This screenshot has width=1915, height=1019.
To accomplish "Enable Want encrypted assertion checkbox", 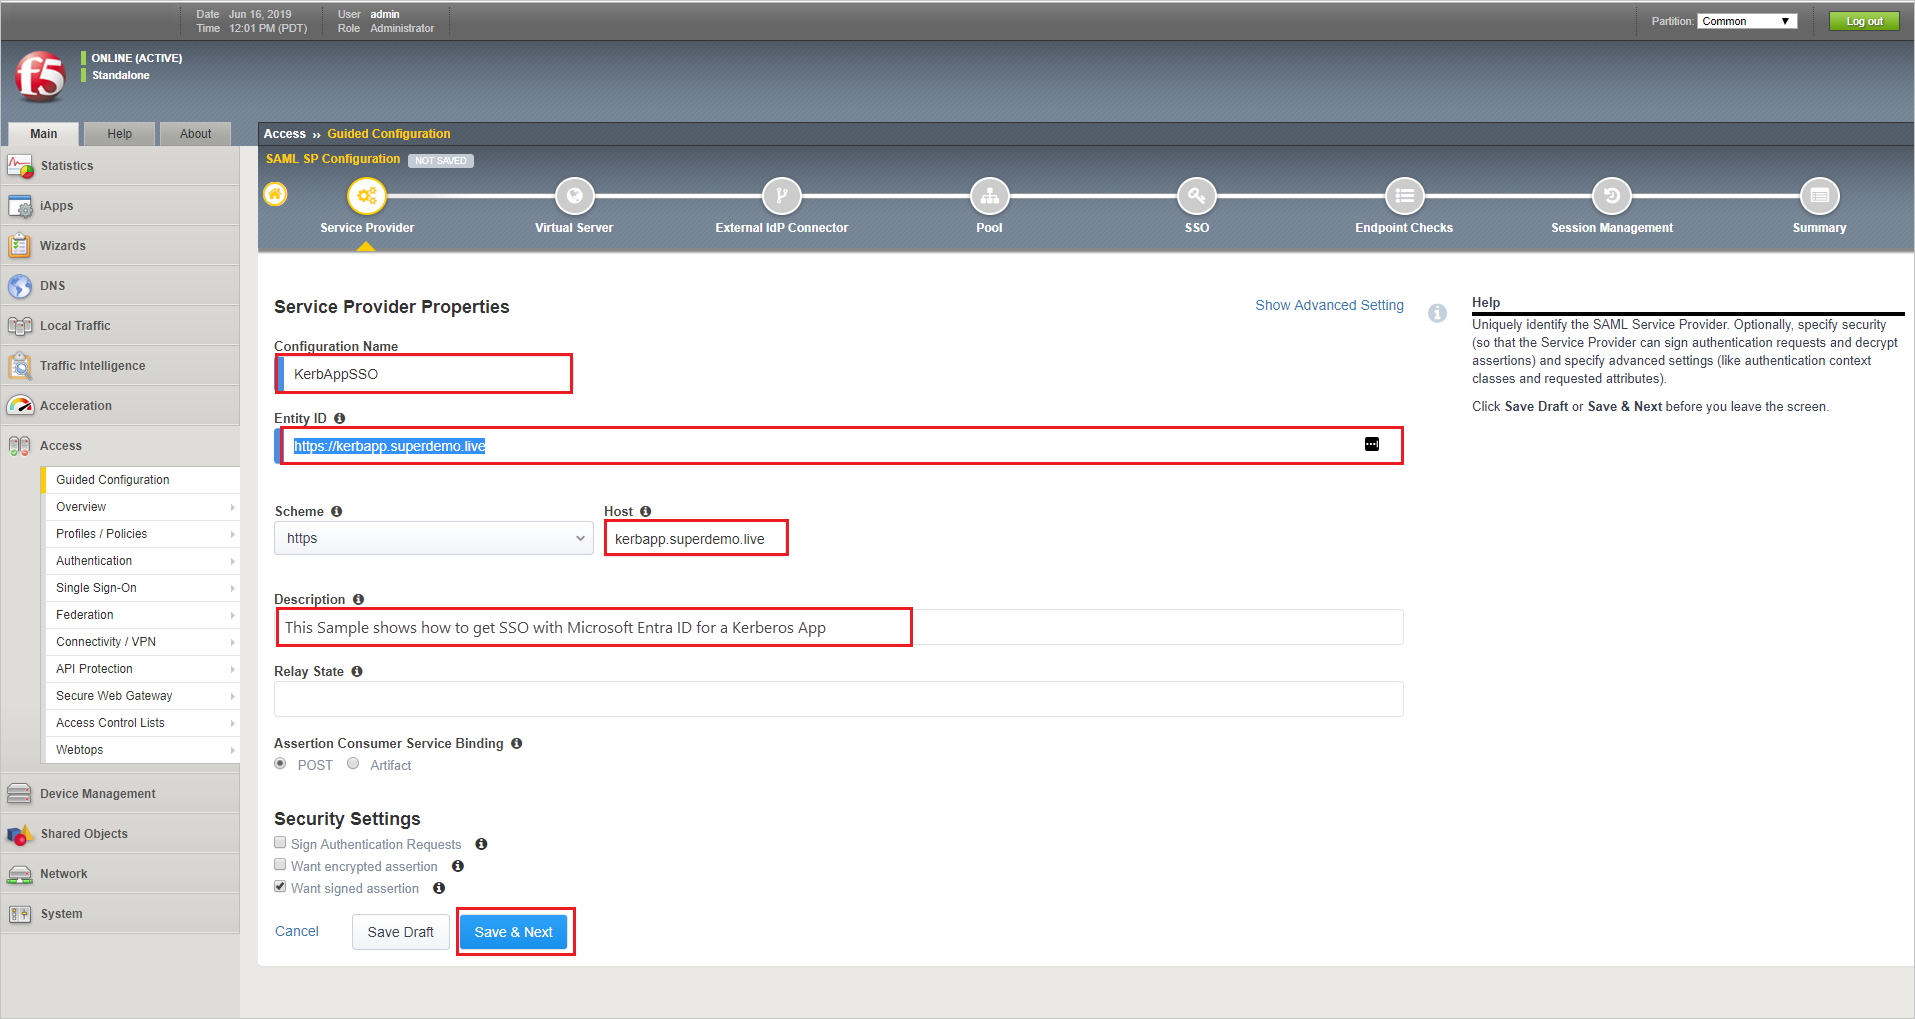I will (x=281, y=865).
